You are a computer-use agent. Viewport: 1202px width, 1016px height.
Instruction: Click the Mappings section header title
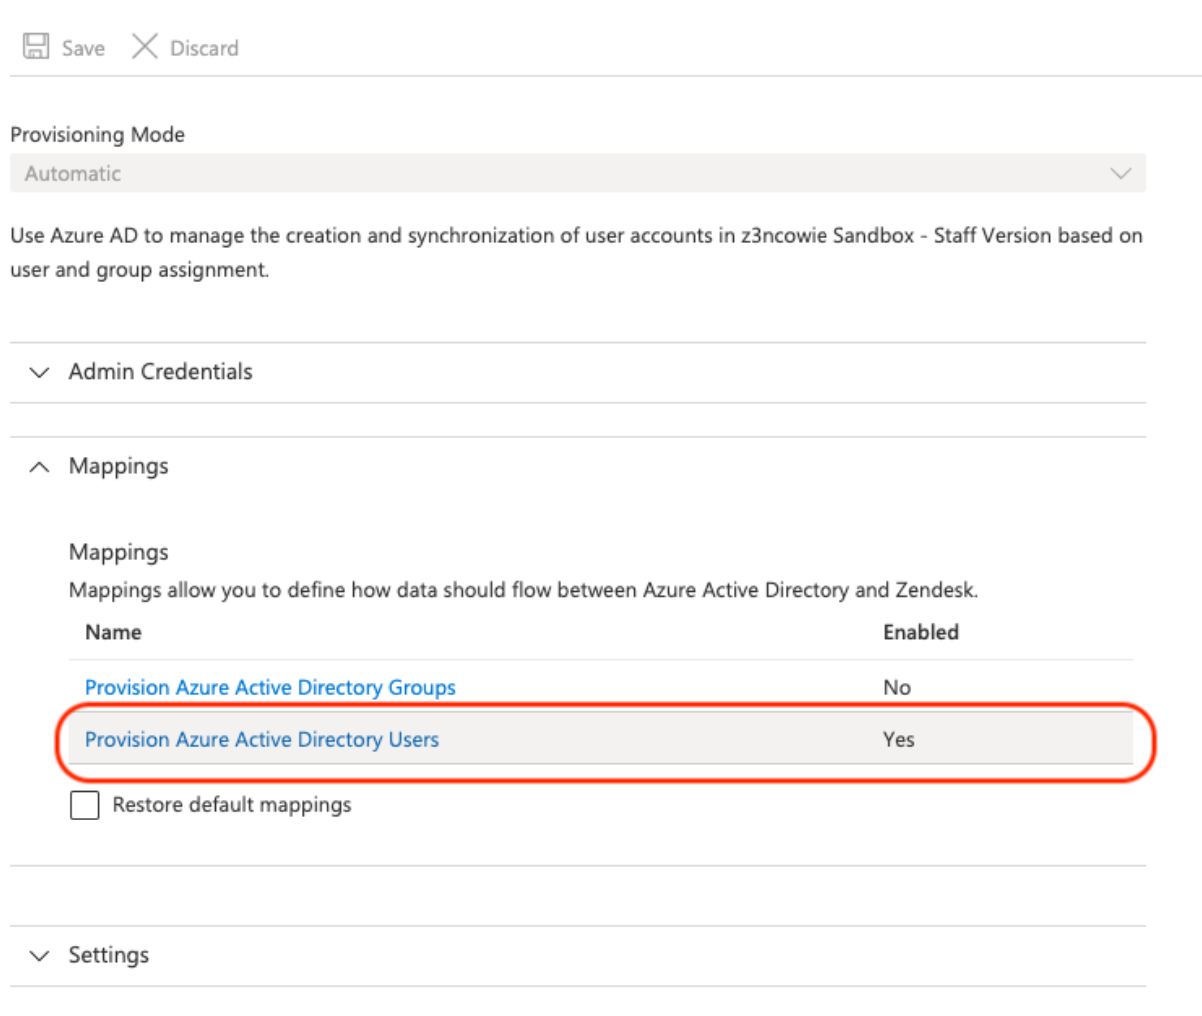pyautogui.click(x=118, y=467)
